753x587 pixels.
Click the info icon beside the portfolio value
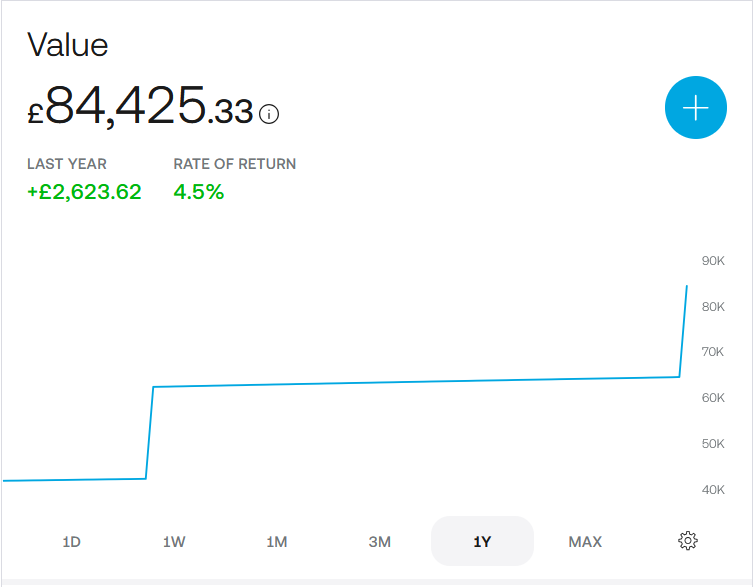point(269,114)
